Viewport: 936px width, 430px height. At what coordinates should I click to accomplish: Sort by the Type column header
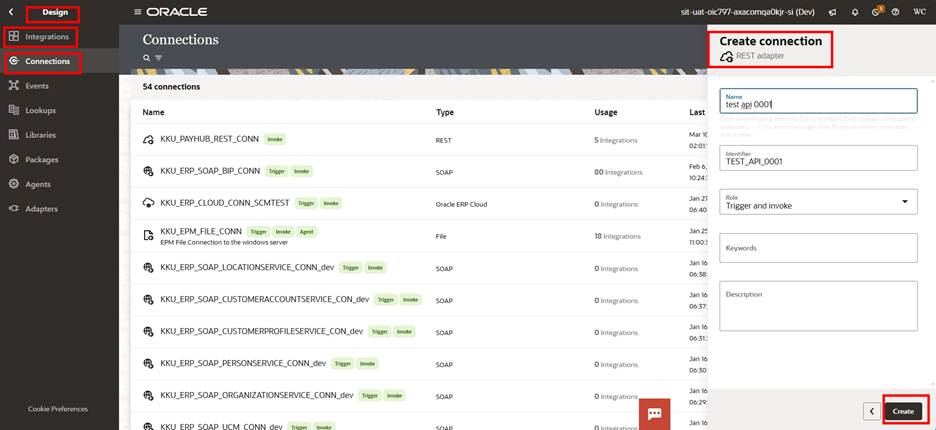445,112
